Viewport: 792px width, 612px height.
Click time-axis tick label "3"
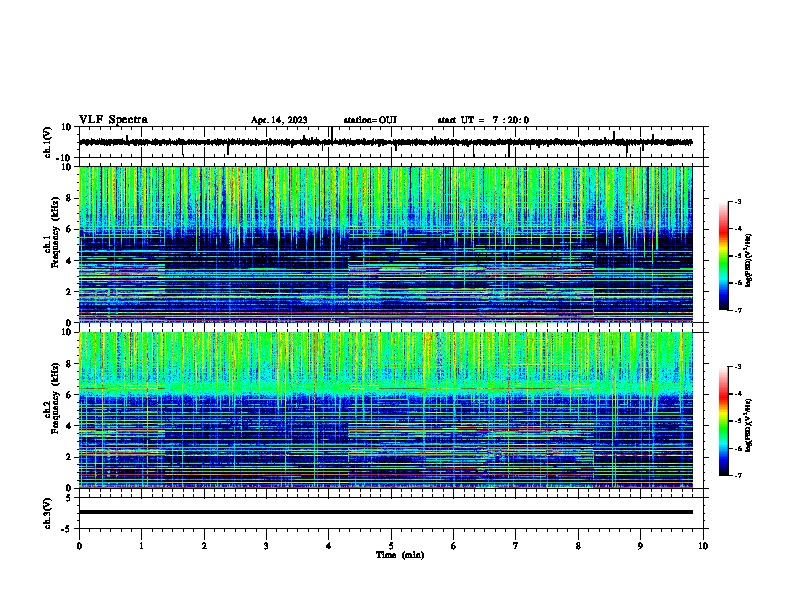point(266,546)
